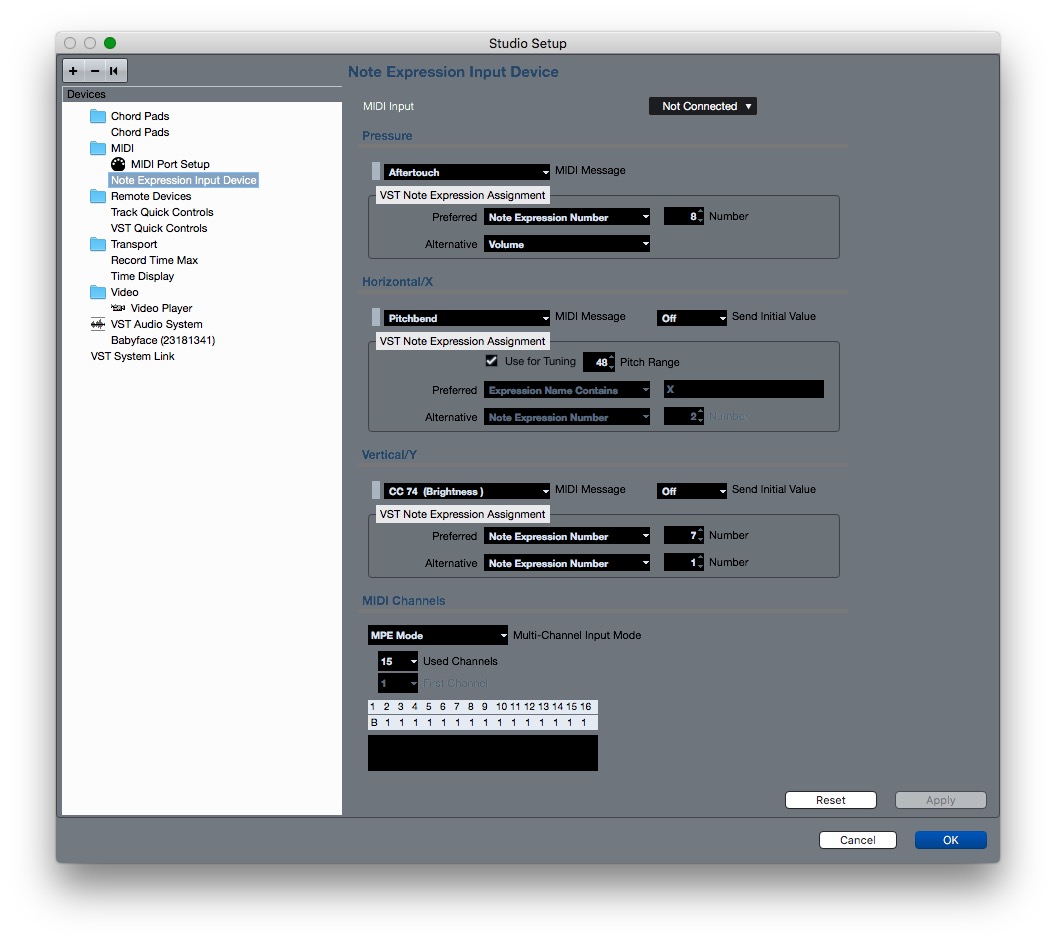
Task: Uncheck the Use for Tuning checkbox
Action: (492, 361)
